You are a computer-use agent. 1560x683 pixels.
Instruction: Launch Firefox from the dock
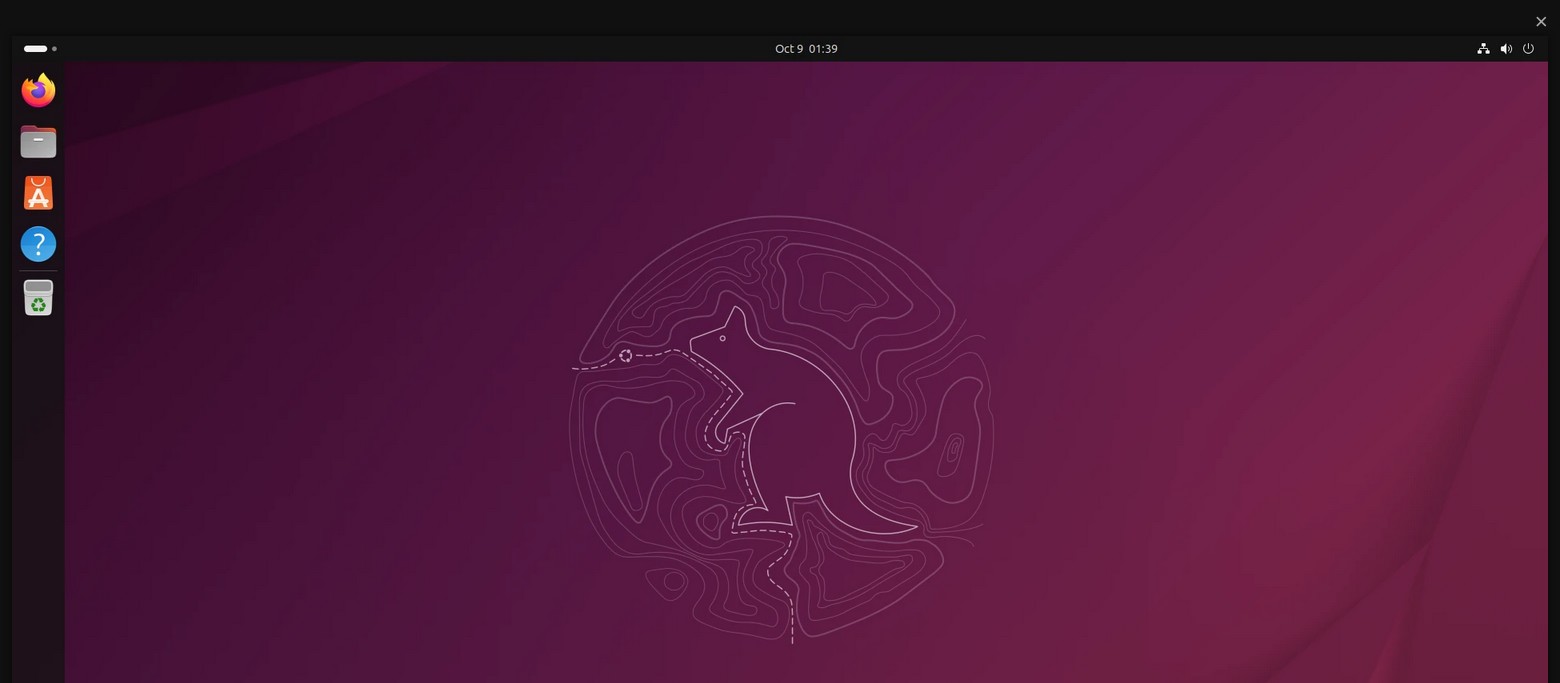38,91
